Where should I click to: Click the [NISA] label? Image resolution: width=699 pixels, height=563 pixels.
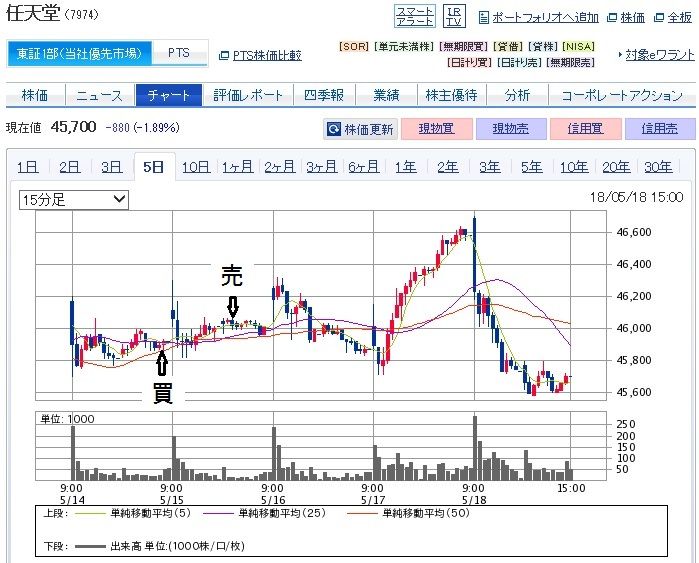tap(579, 46)
